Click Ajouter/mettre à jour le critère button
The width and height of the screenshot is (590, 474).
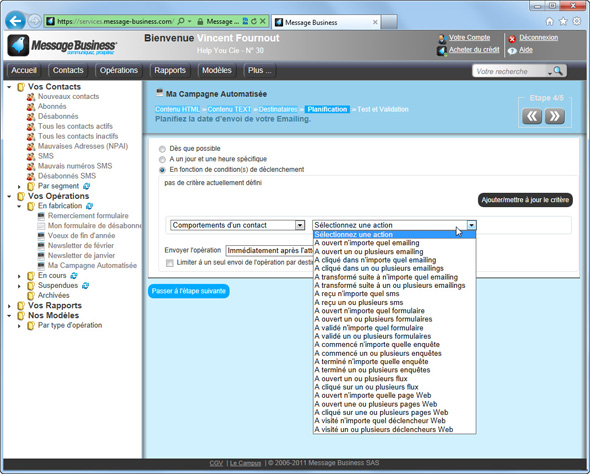525,200
